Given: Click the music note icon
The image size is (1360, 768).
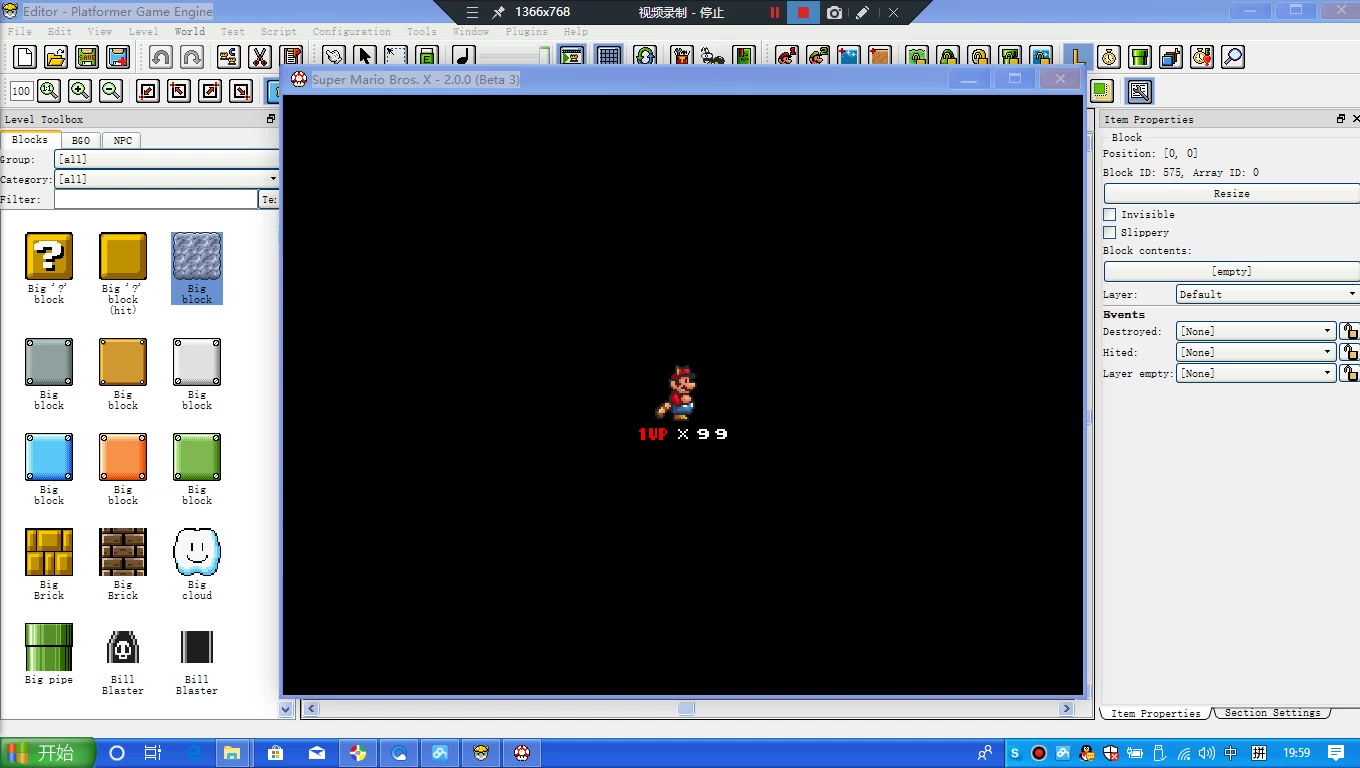Looking at the screenshot, I should [x=464, y=57].
